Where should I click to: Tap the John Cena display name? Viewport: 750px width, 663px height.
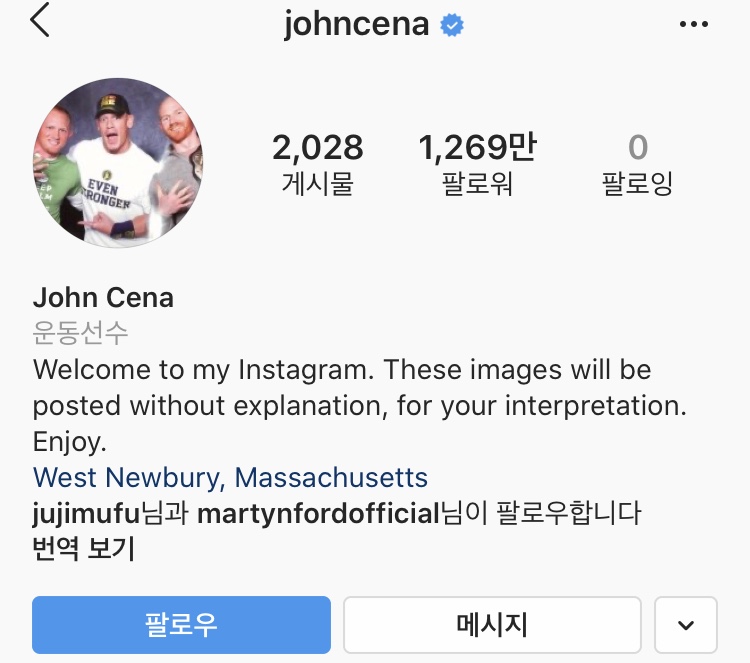point(103,298)
